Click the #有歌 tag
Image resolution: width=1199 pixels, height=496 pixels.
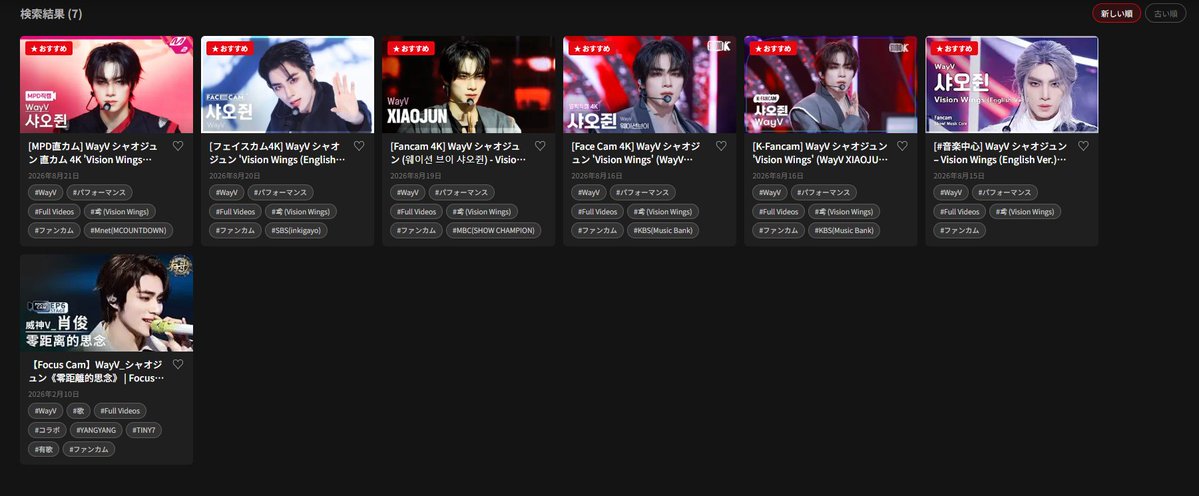[x=43, y=449]
